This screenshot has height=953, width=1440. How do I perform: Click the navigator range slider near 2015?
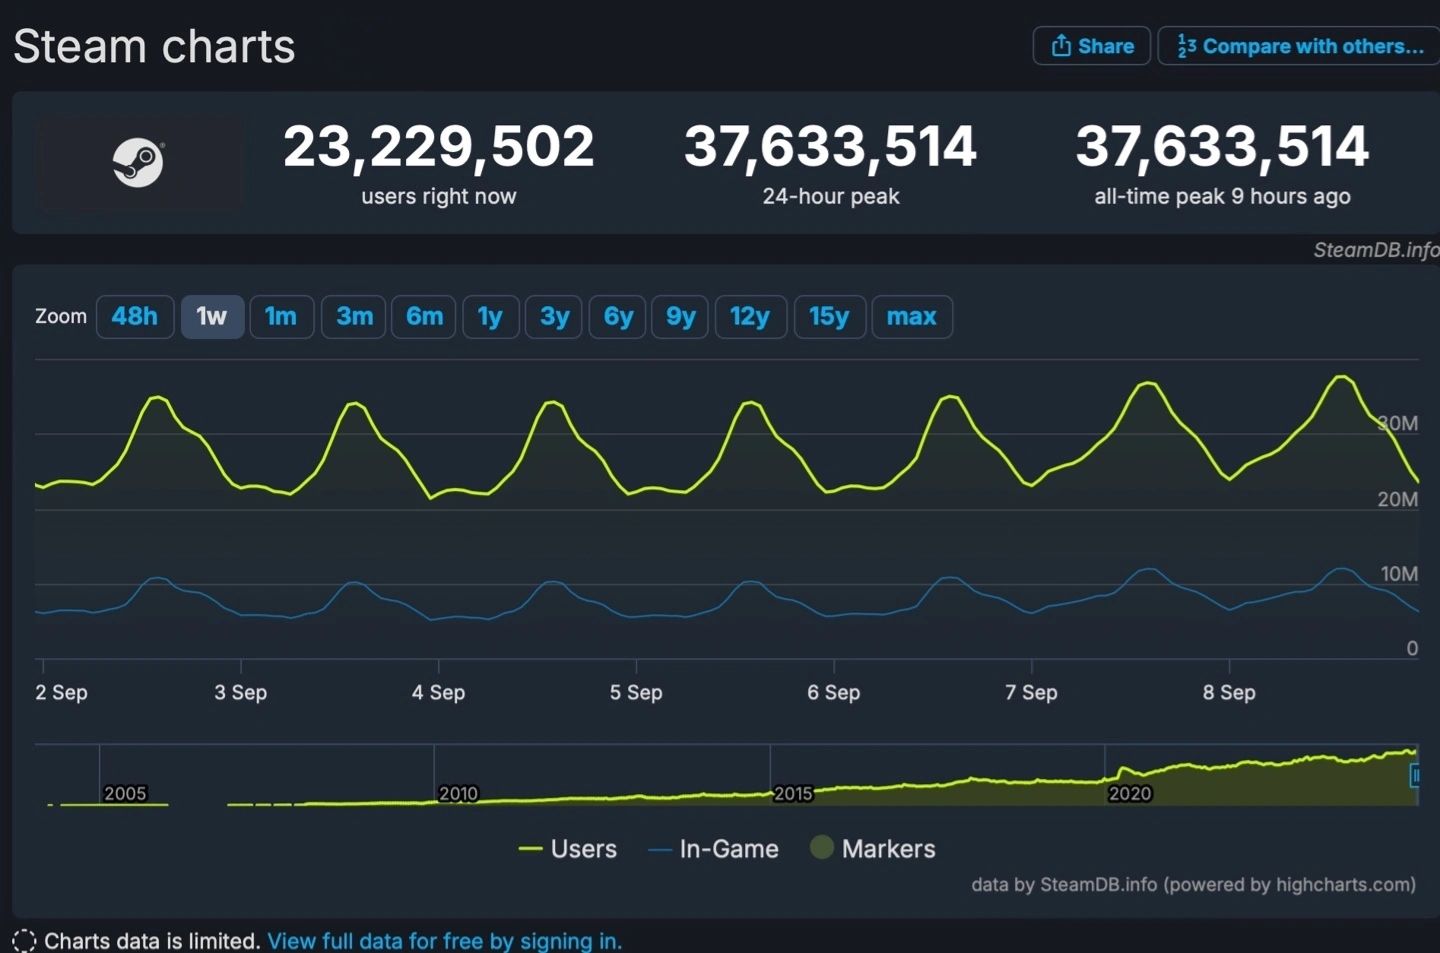(793, 775)
